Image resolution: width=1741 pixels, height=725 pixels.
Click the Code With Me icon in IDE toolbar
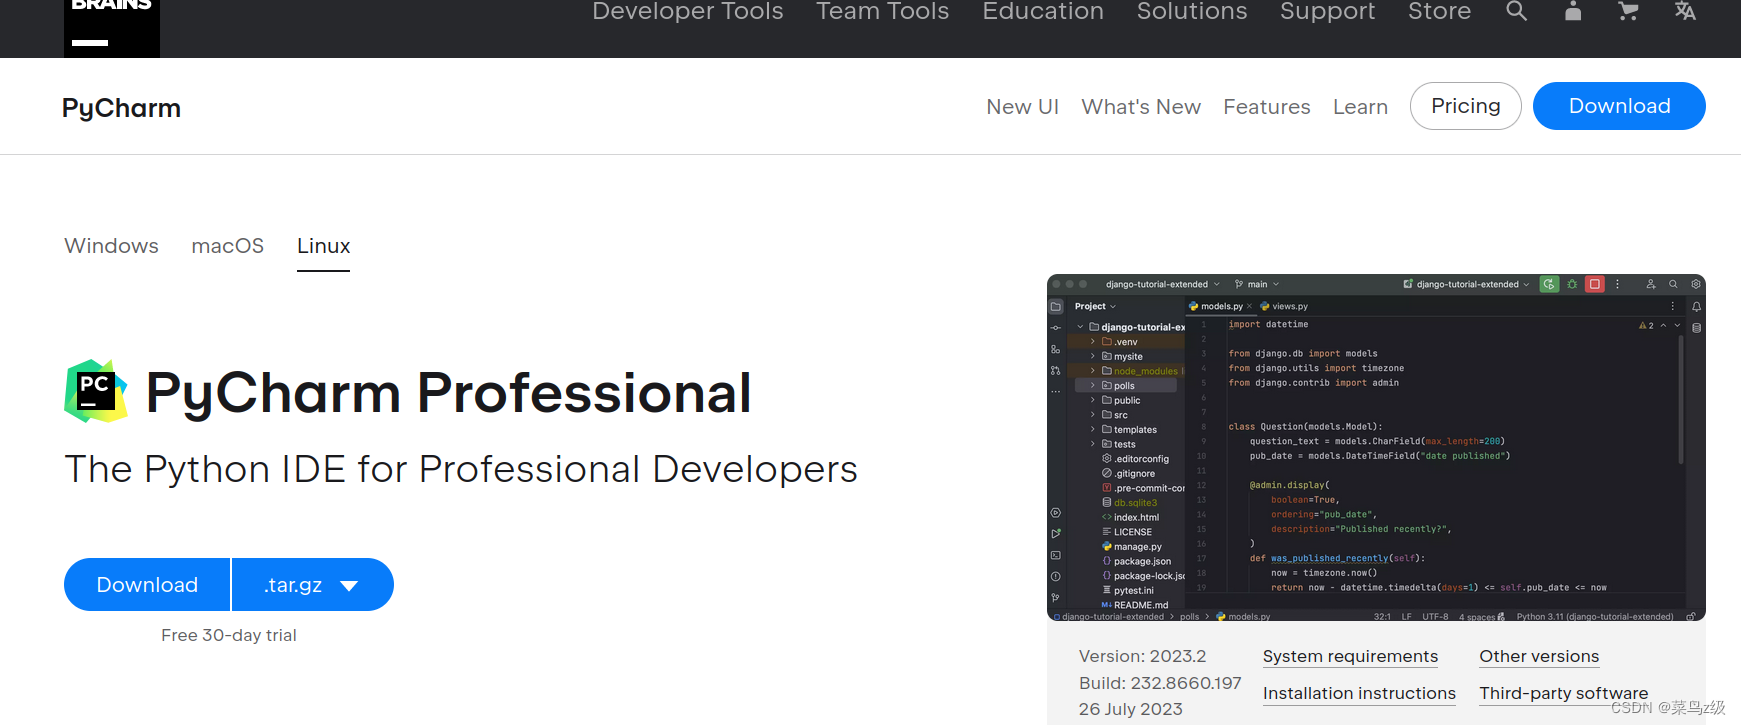tap(1651, 284)
